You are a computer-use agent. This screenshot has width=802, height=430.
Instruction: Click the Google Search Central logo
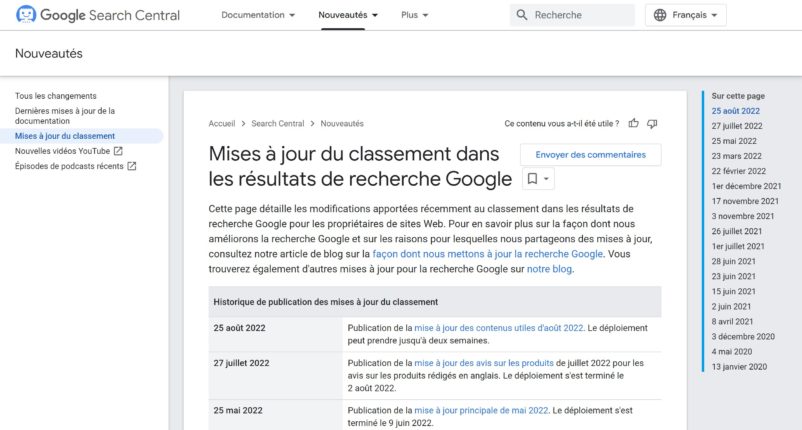[x=97, y=15]
